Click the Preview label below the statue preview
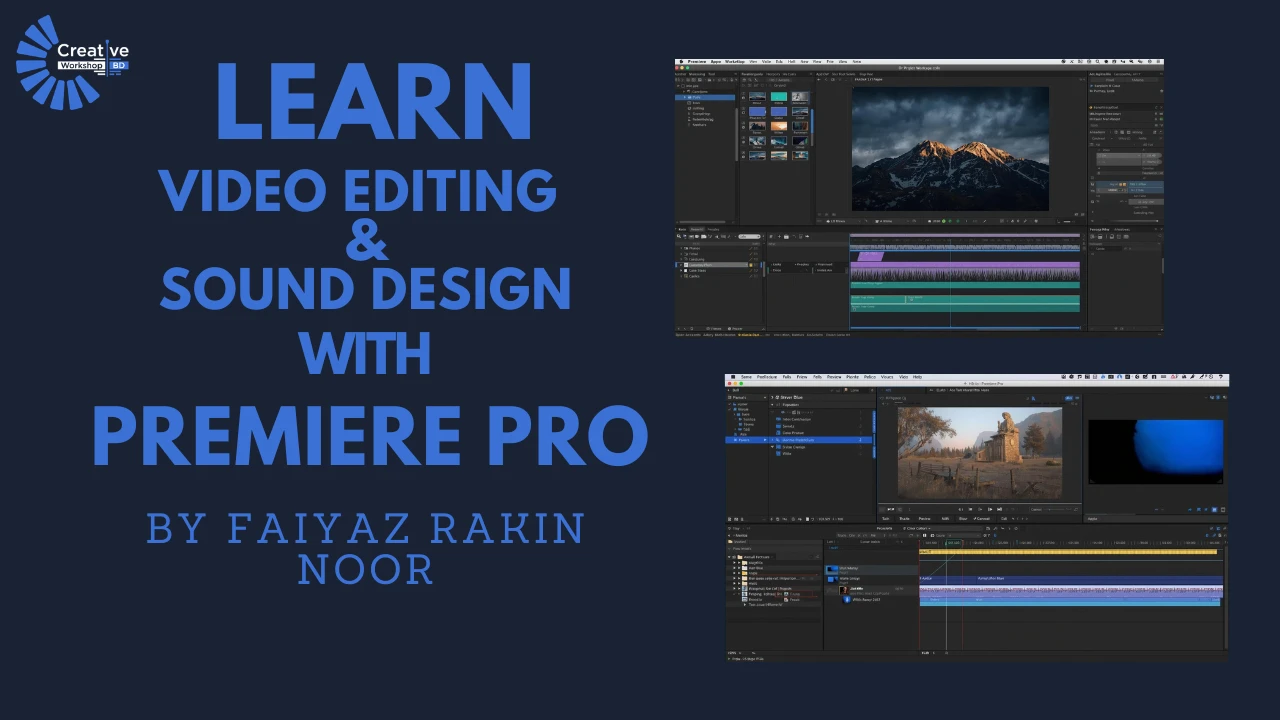 point(925,518)
